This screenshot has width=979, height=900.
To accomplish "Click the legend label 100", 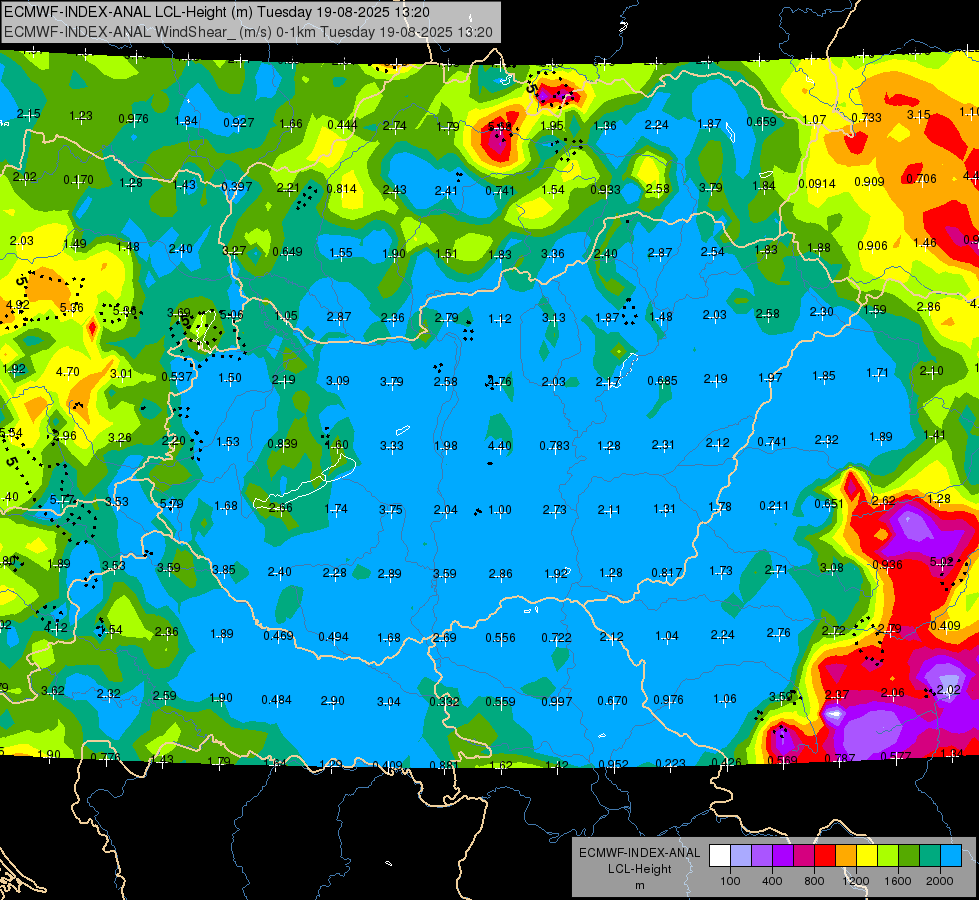I will pos(730,881).
